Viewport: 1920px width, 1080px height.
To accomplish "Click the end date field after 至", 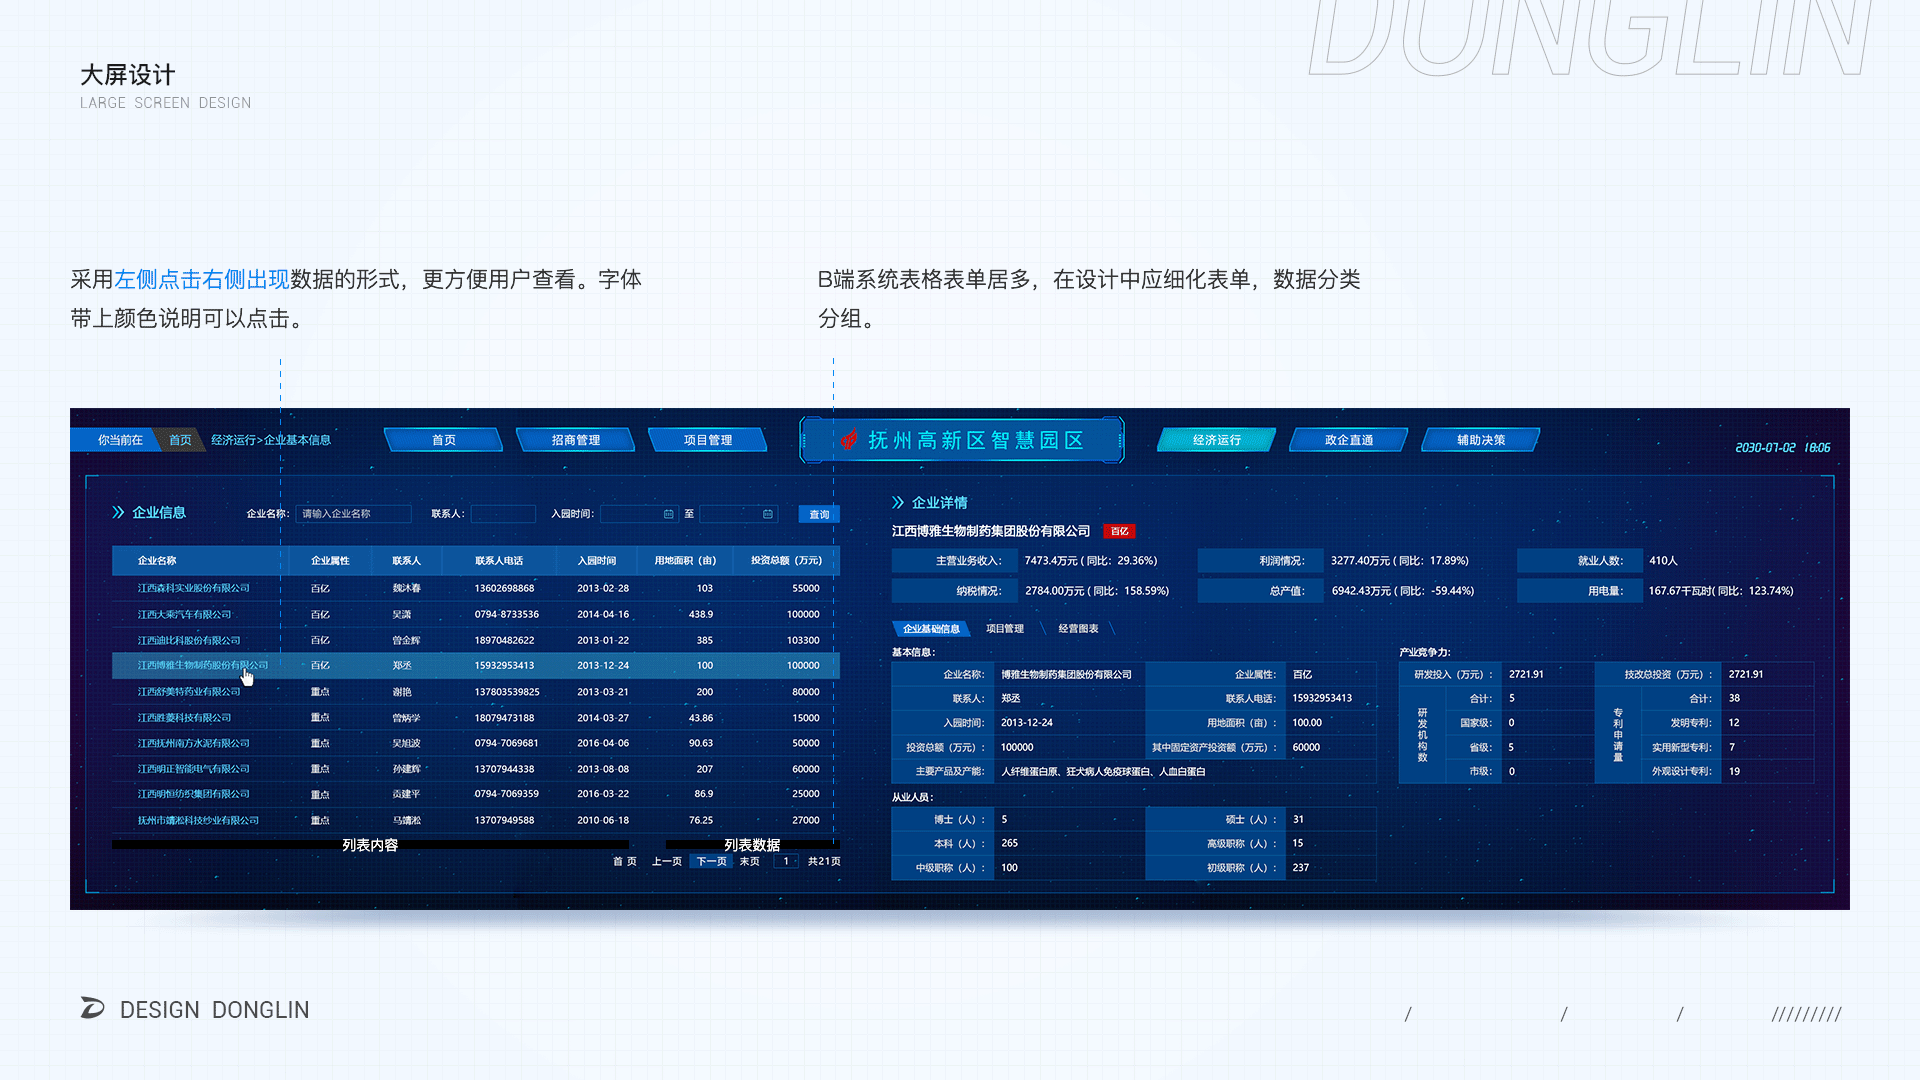I will point(738,514).
